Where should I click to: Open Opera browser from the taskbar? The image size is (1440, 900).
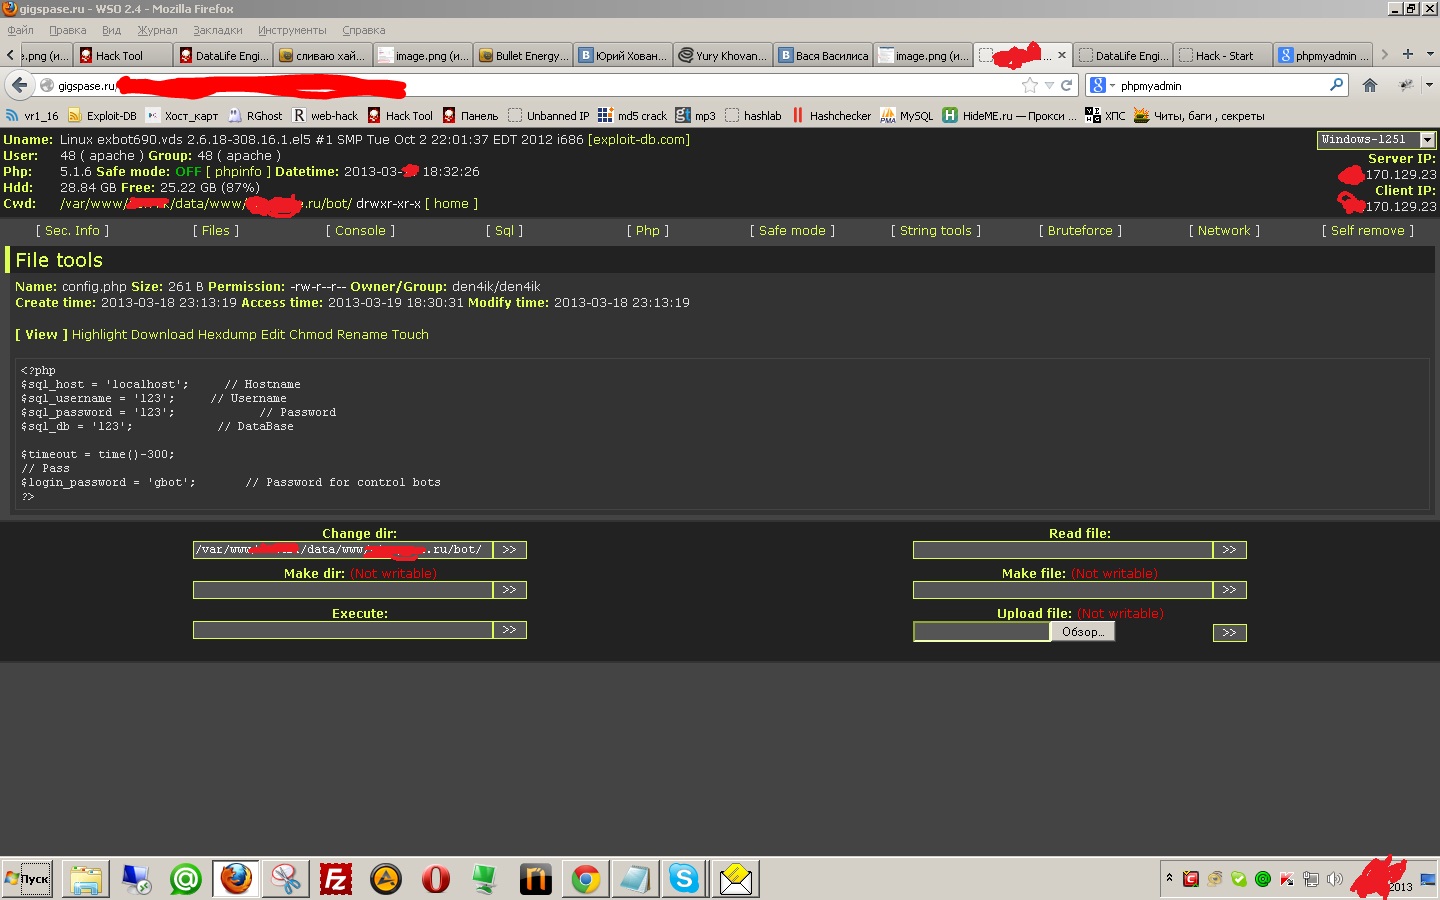point(436,879)
